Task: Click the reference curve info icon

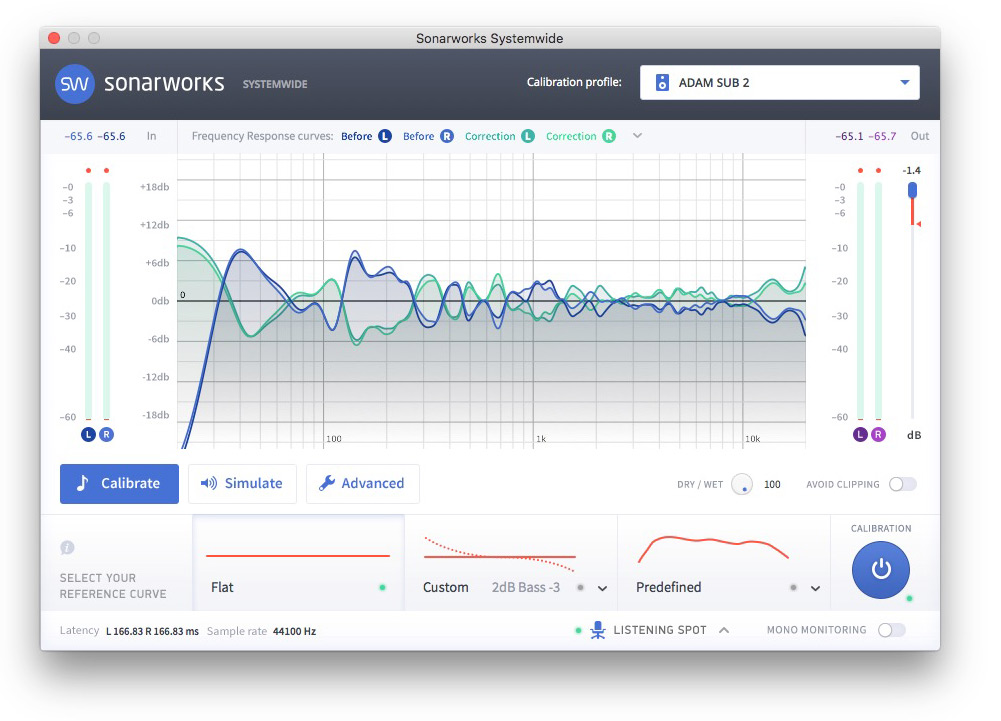Action: pyautogui.click(x=67, y=548)
